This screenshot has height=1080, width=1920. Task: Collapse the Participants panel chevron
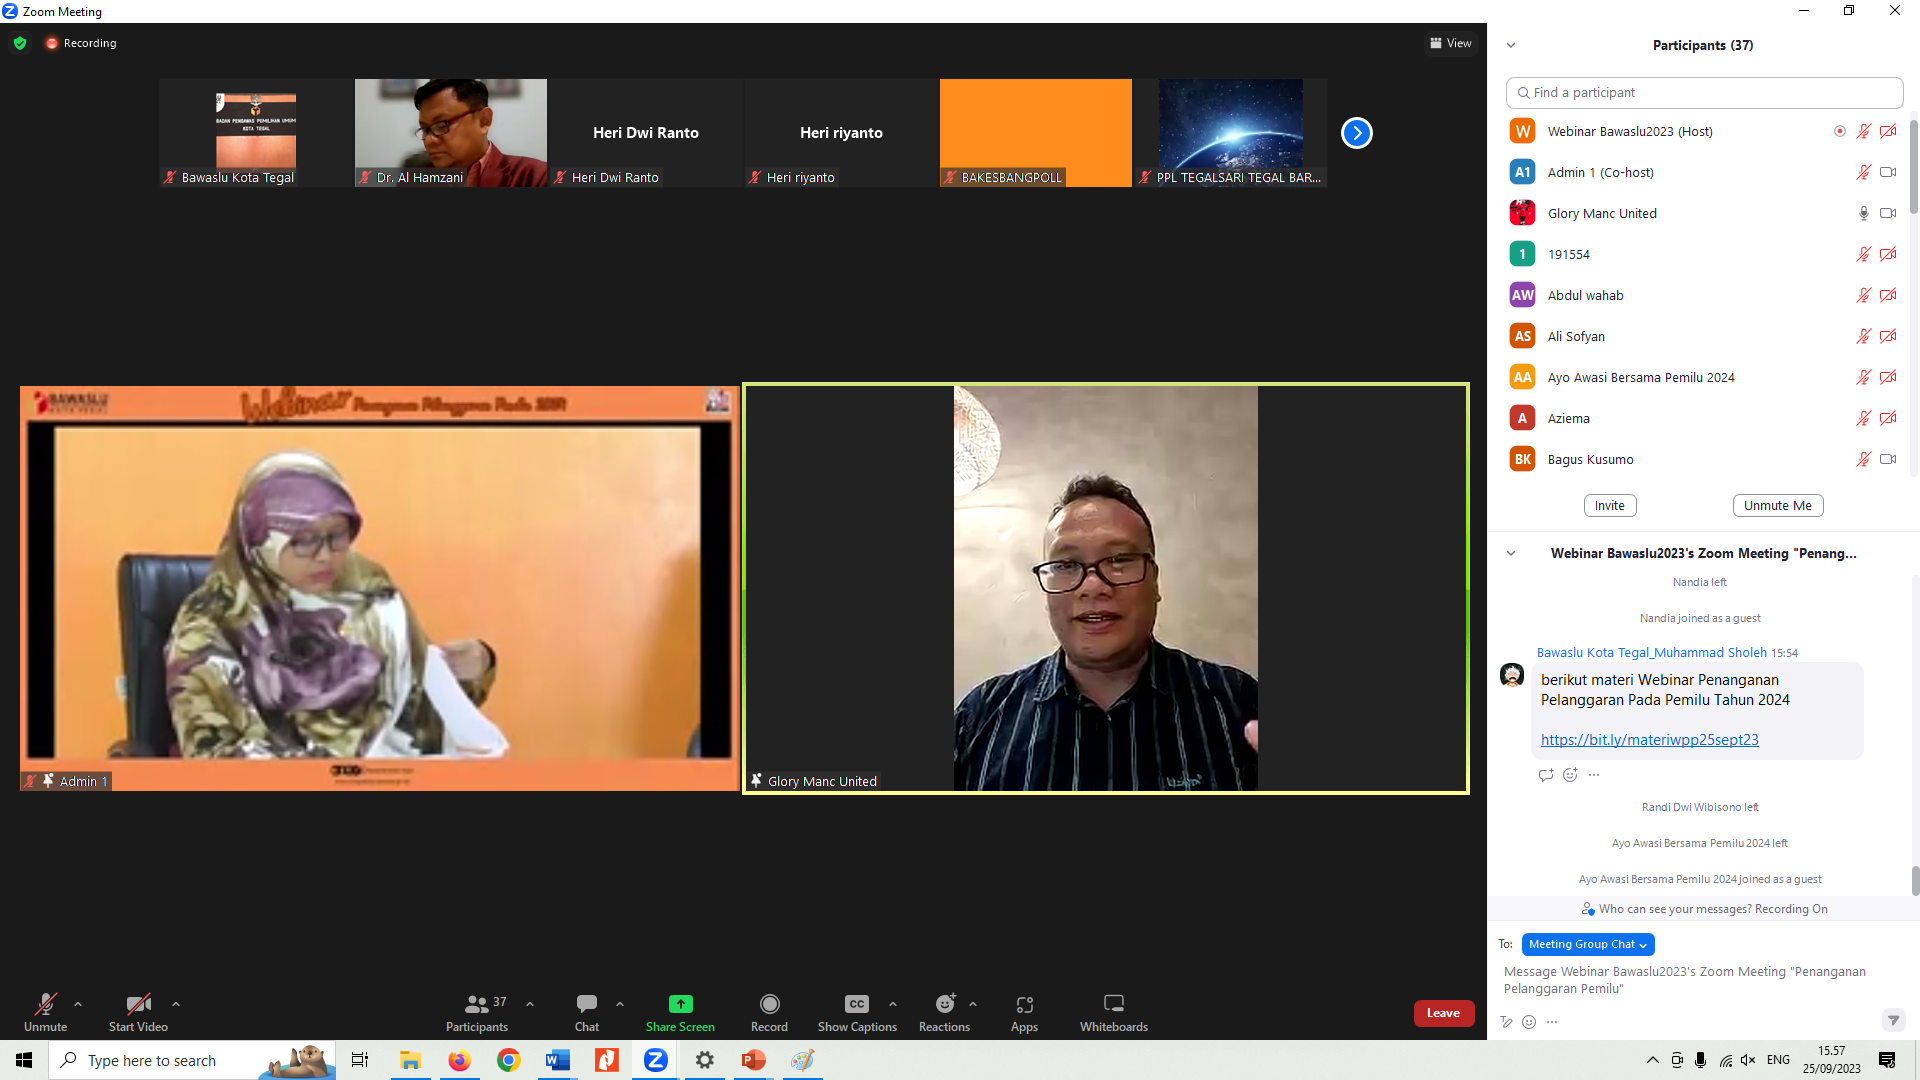click(x=1511, y=45)
